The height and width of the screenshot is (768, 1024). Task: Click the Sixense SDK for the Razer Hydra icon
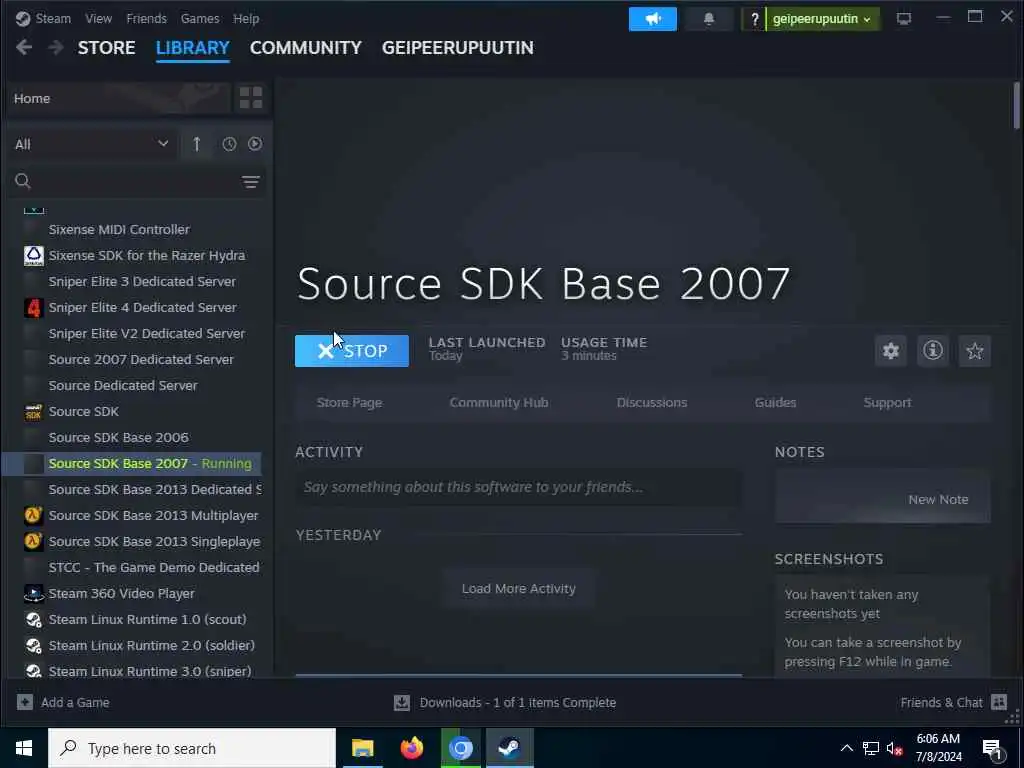[x=33, y=255]
